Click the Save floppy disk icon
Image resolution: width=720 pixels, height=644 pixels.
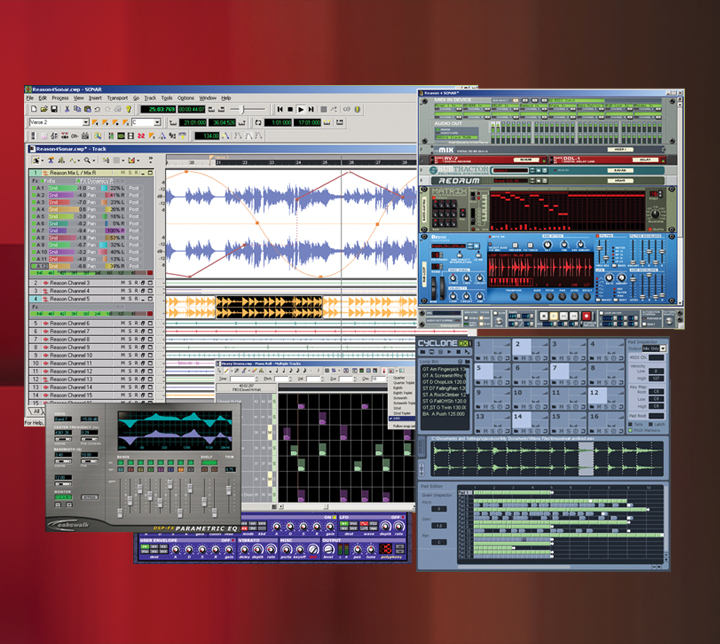(54, 109)
